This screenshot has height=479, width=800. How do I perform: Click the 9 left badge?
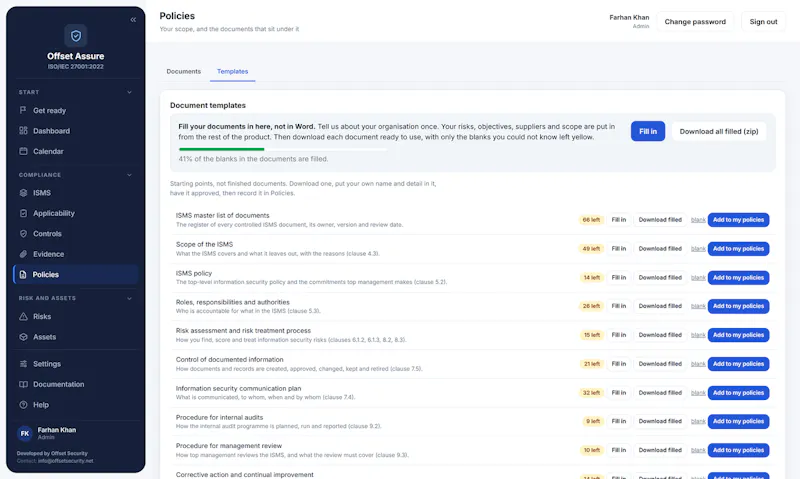click(593, 421)
